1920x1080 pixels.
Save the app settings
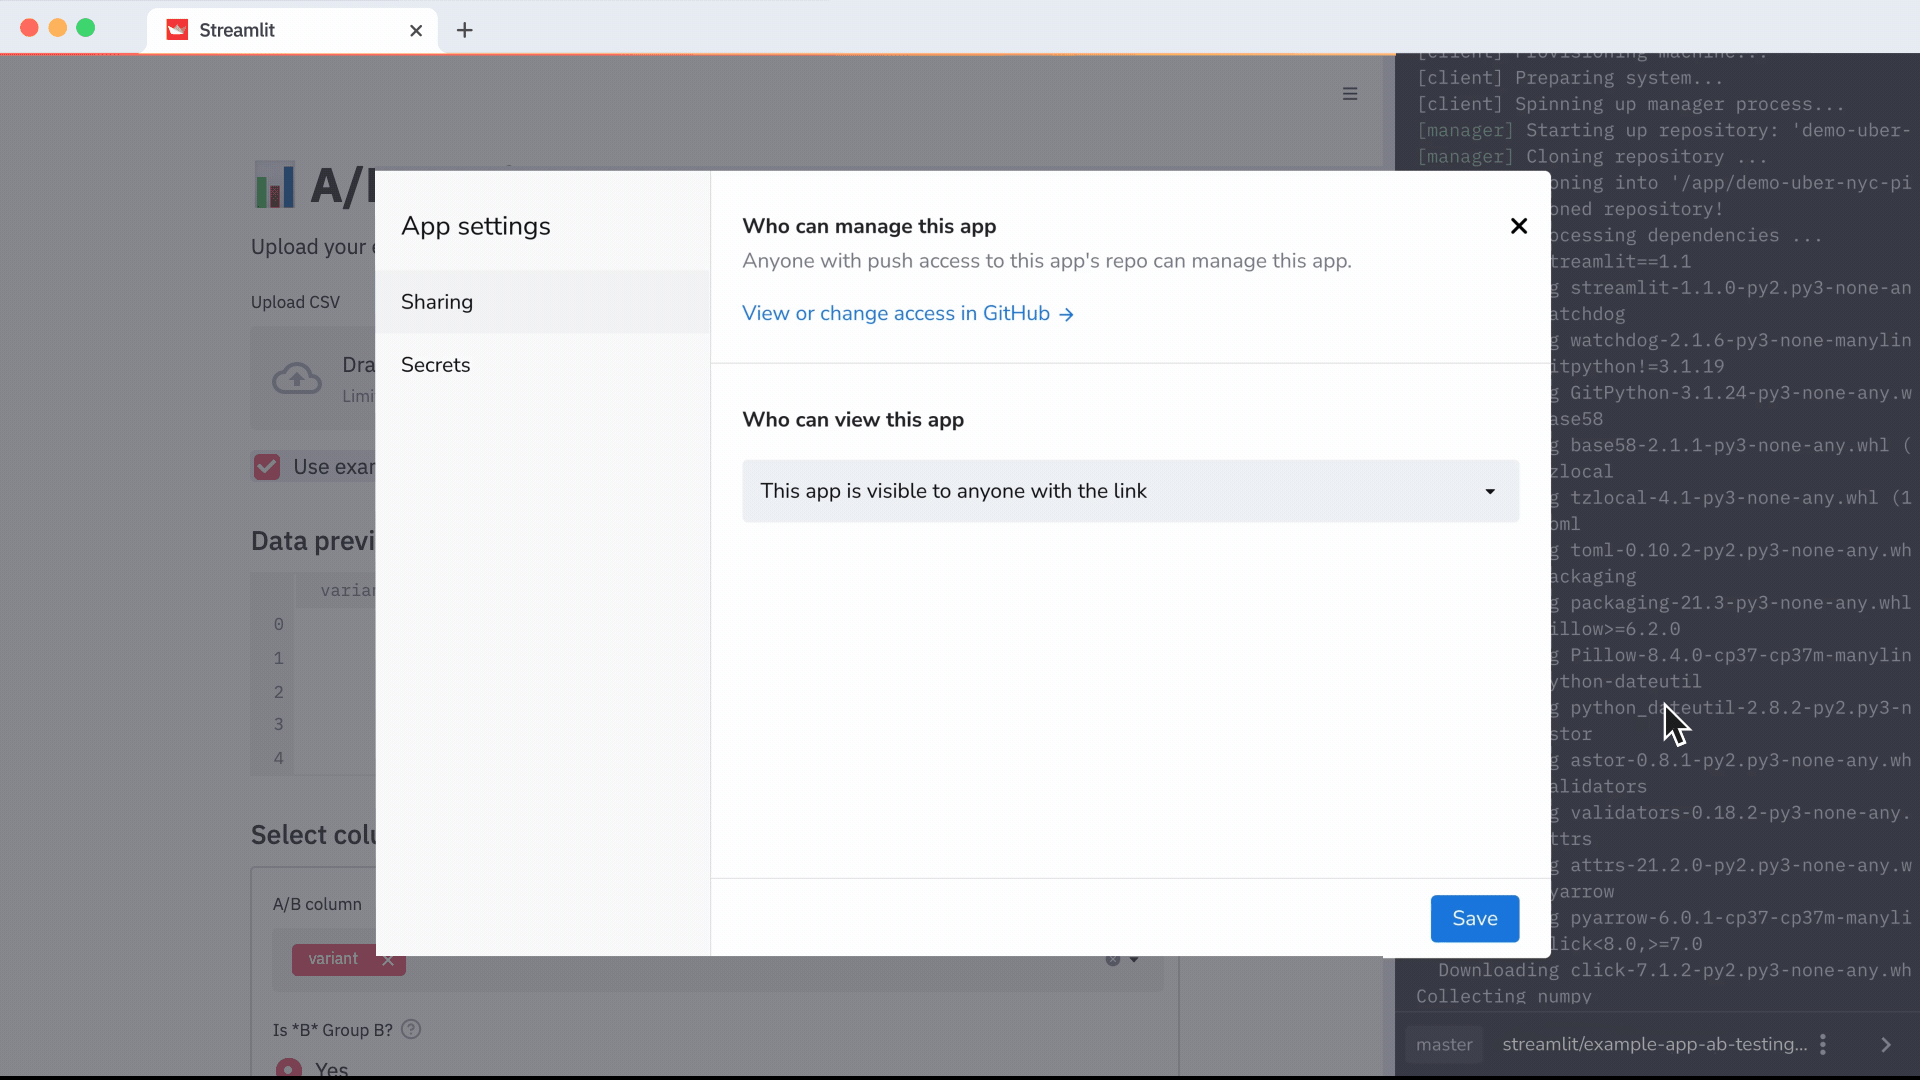click(x=1474, y=918)
